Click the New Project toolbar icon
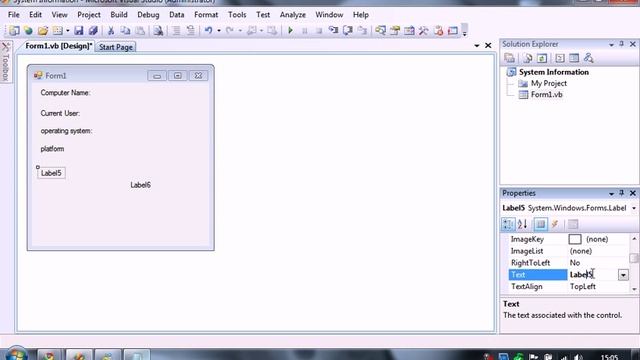This screenshot has height=360, width=640. (14, 31)
